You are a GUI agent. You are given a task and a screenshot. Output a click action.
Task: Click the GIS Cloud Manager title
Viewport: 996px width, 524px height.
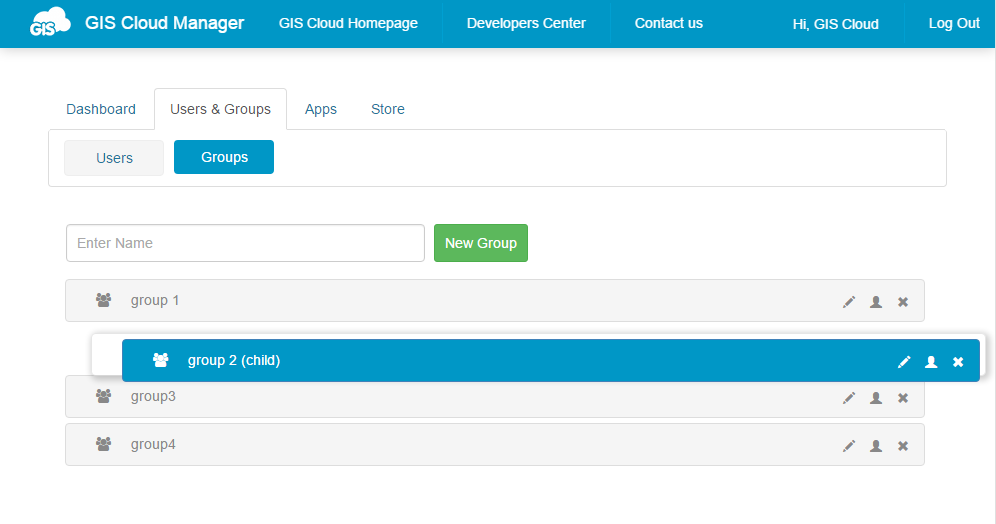click(165, 23)
